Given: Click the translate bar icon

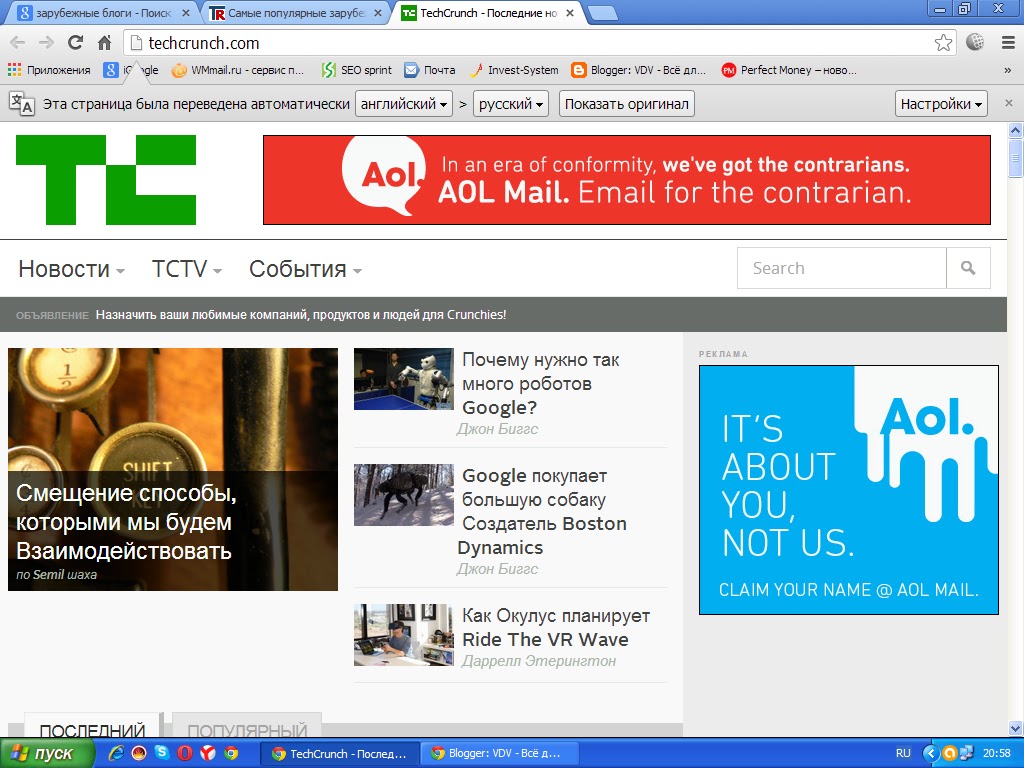Looking at the screenshot, I should point(22,104).
